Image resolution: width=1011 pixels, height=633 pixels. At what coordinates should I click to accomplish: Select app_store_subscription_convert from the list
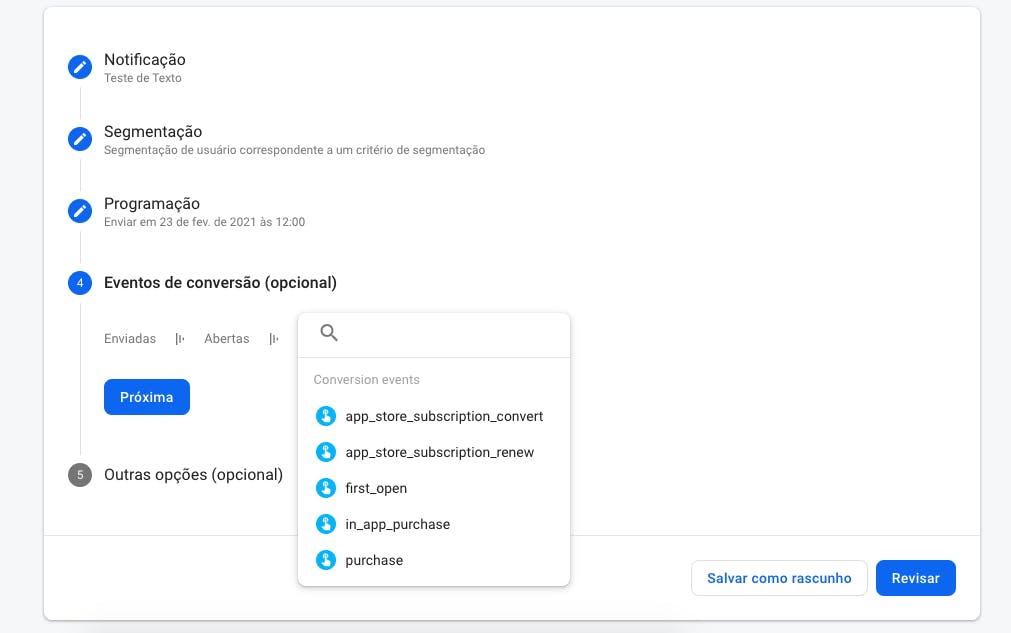click(444, 416)
